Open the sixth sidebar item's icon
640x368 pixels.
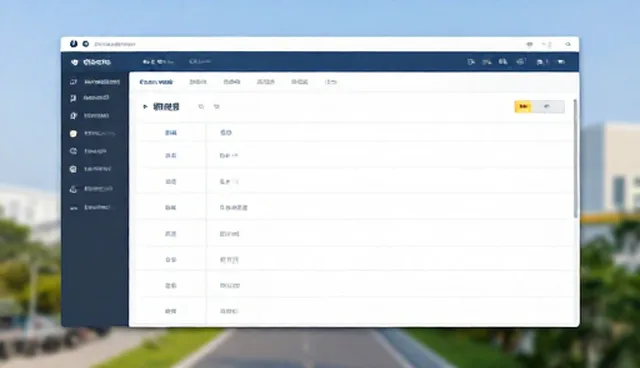pyautogui.click(x=73, y=169)
